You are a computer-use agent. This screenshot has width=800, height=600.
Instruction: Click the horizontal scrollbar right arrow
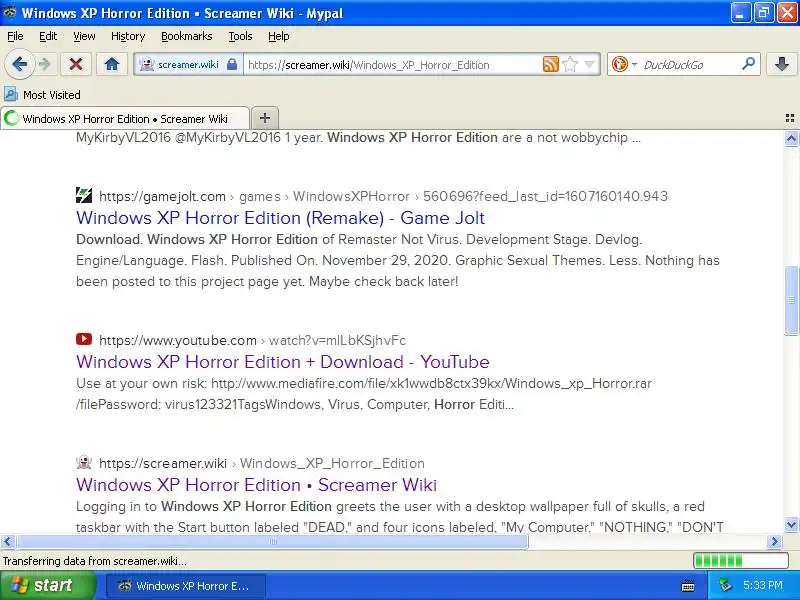[x=774, y=541]
